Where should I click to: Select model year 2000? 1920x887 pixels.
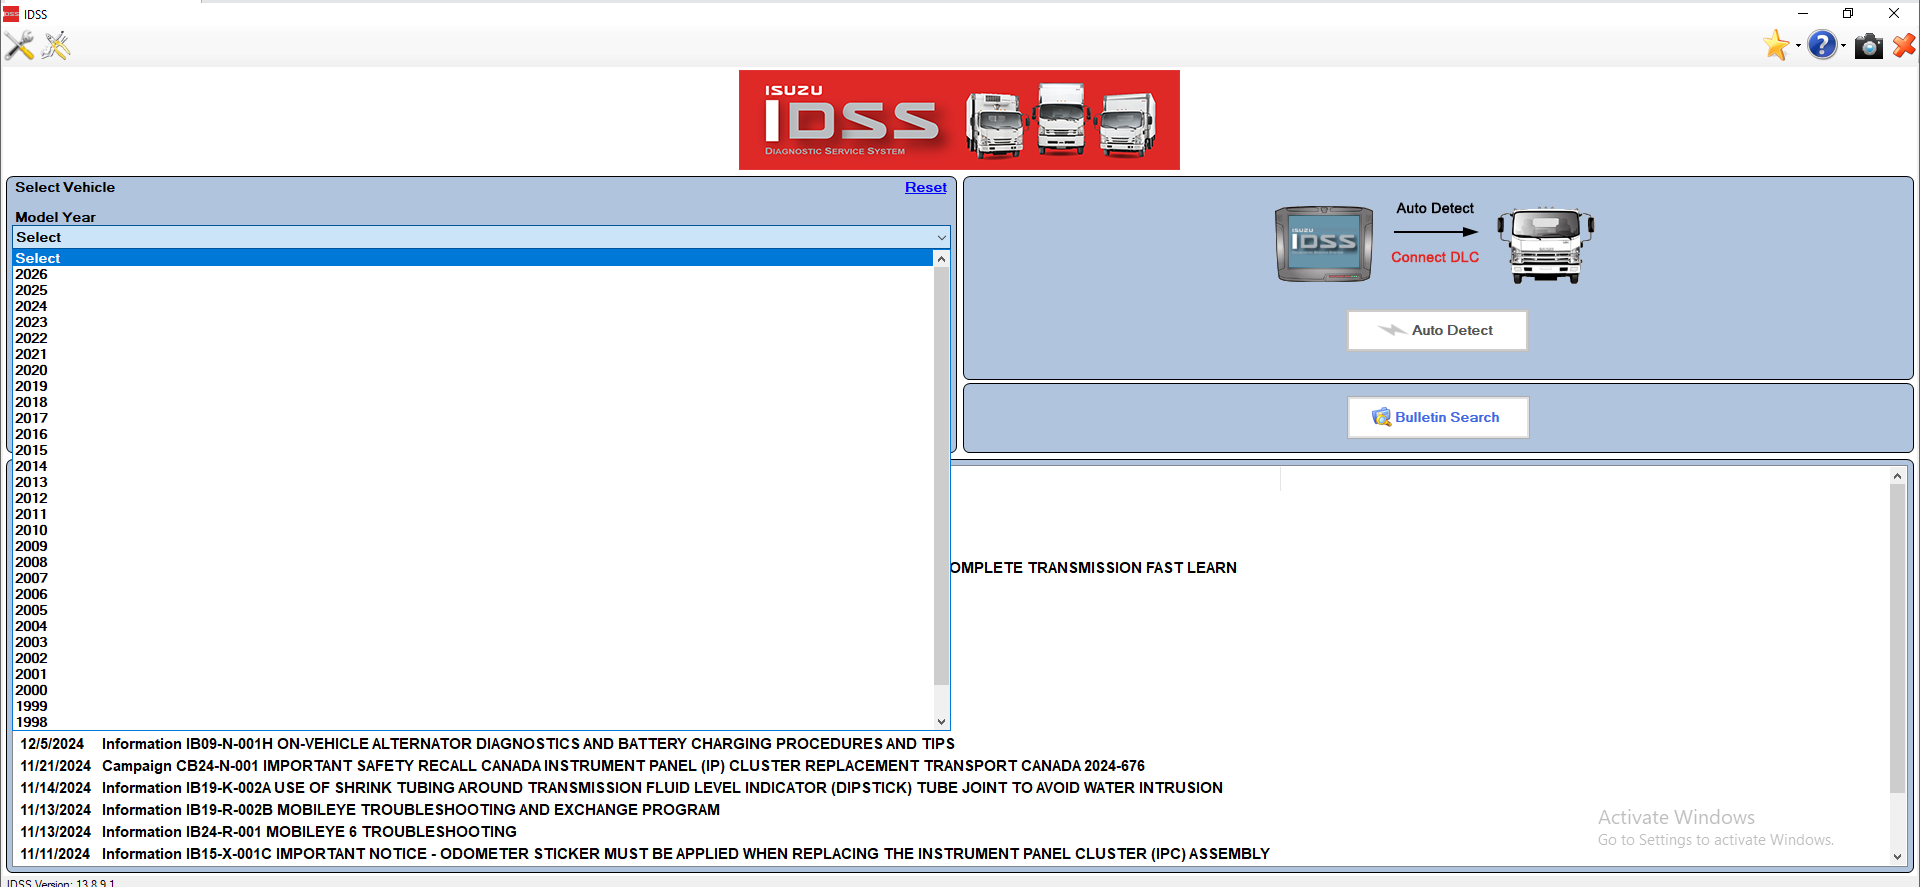(x=473, y=690)
